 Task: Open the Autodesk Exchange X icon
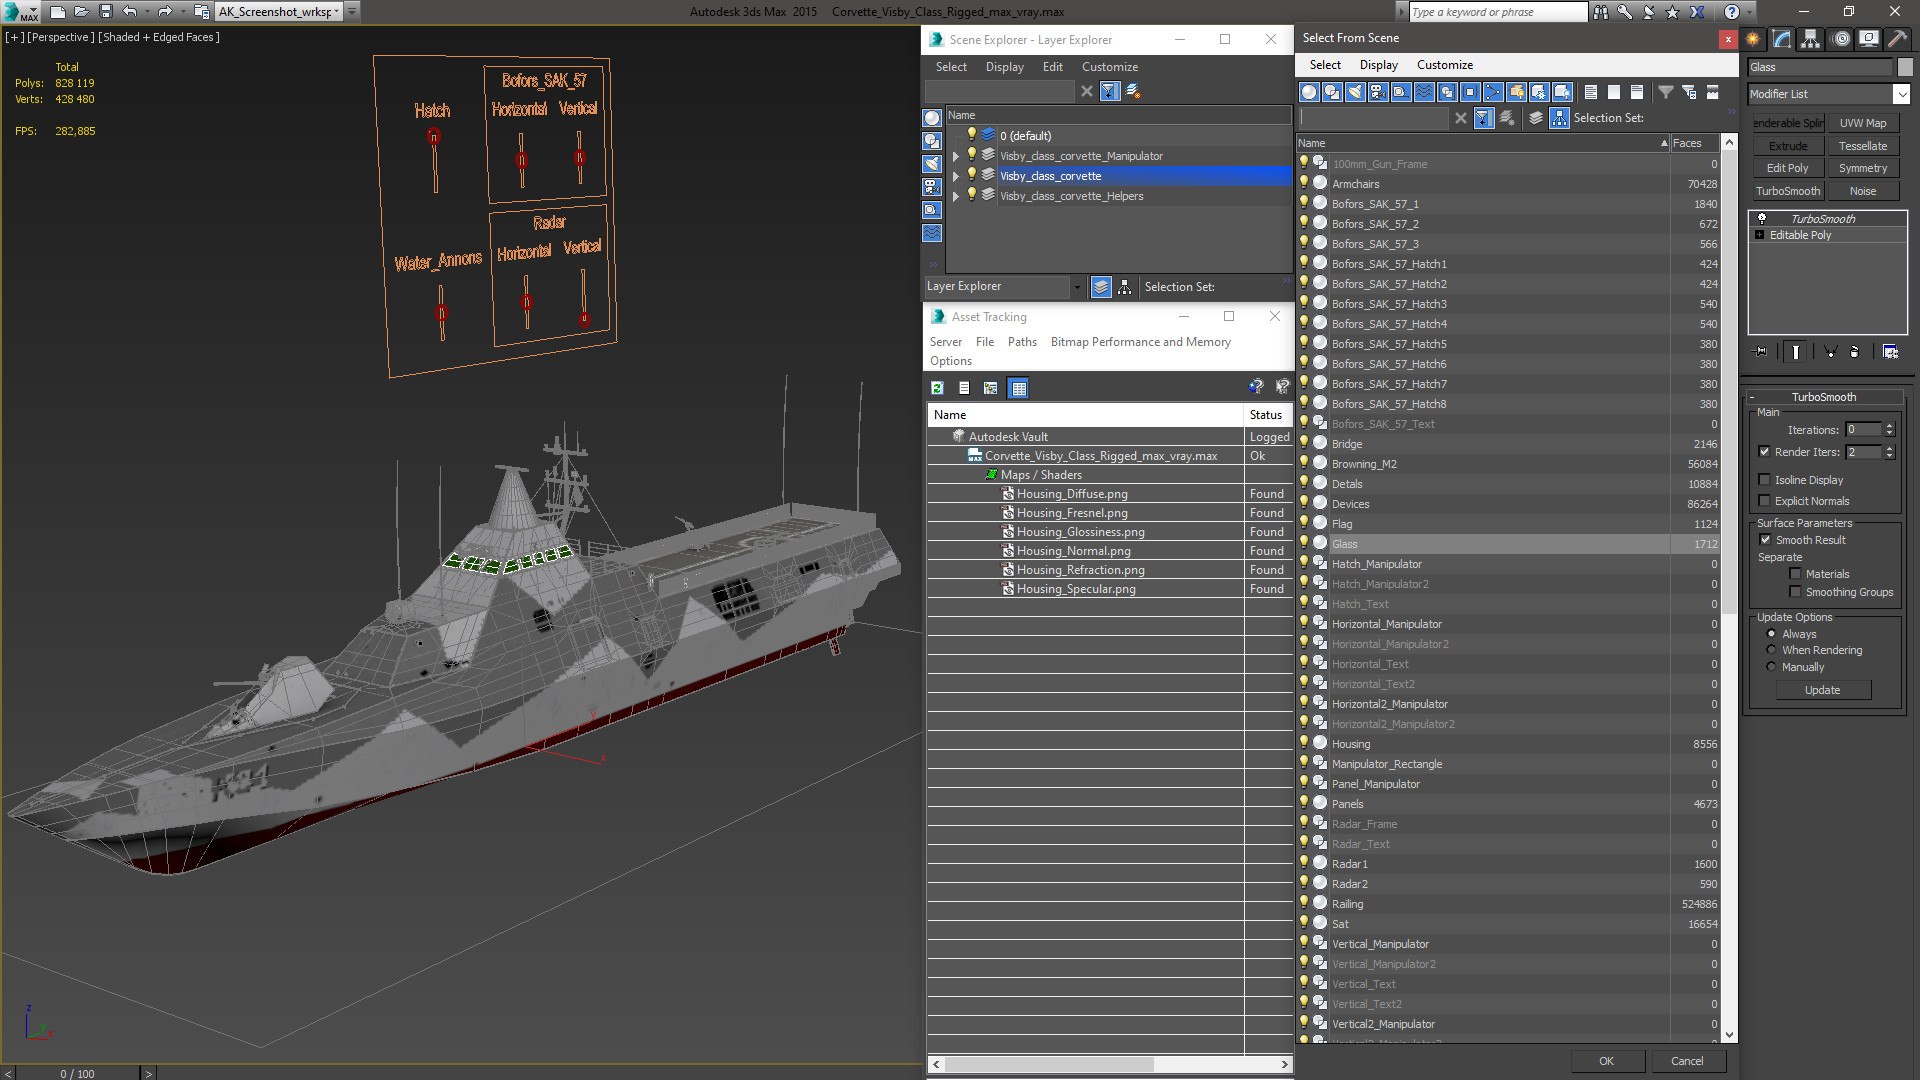pyautogui.click(x=1697, y=12)
